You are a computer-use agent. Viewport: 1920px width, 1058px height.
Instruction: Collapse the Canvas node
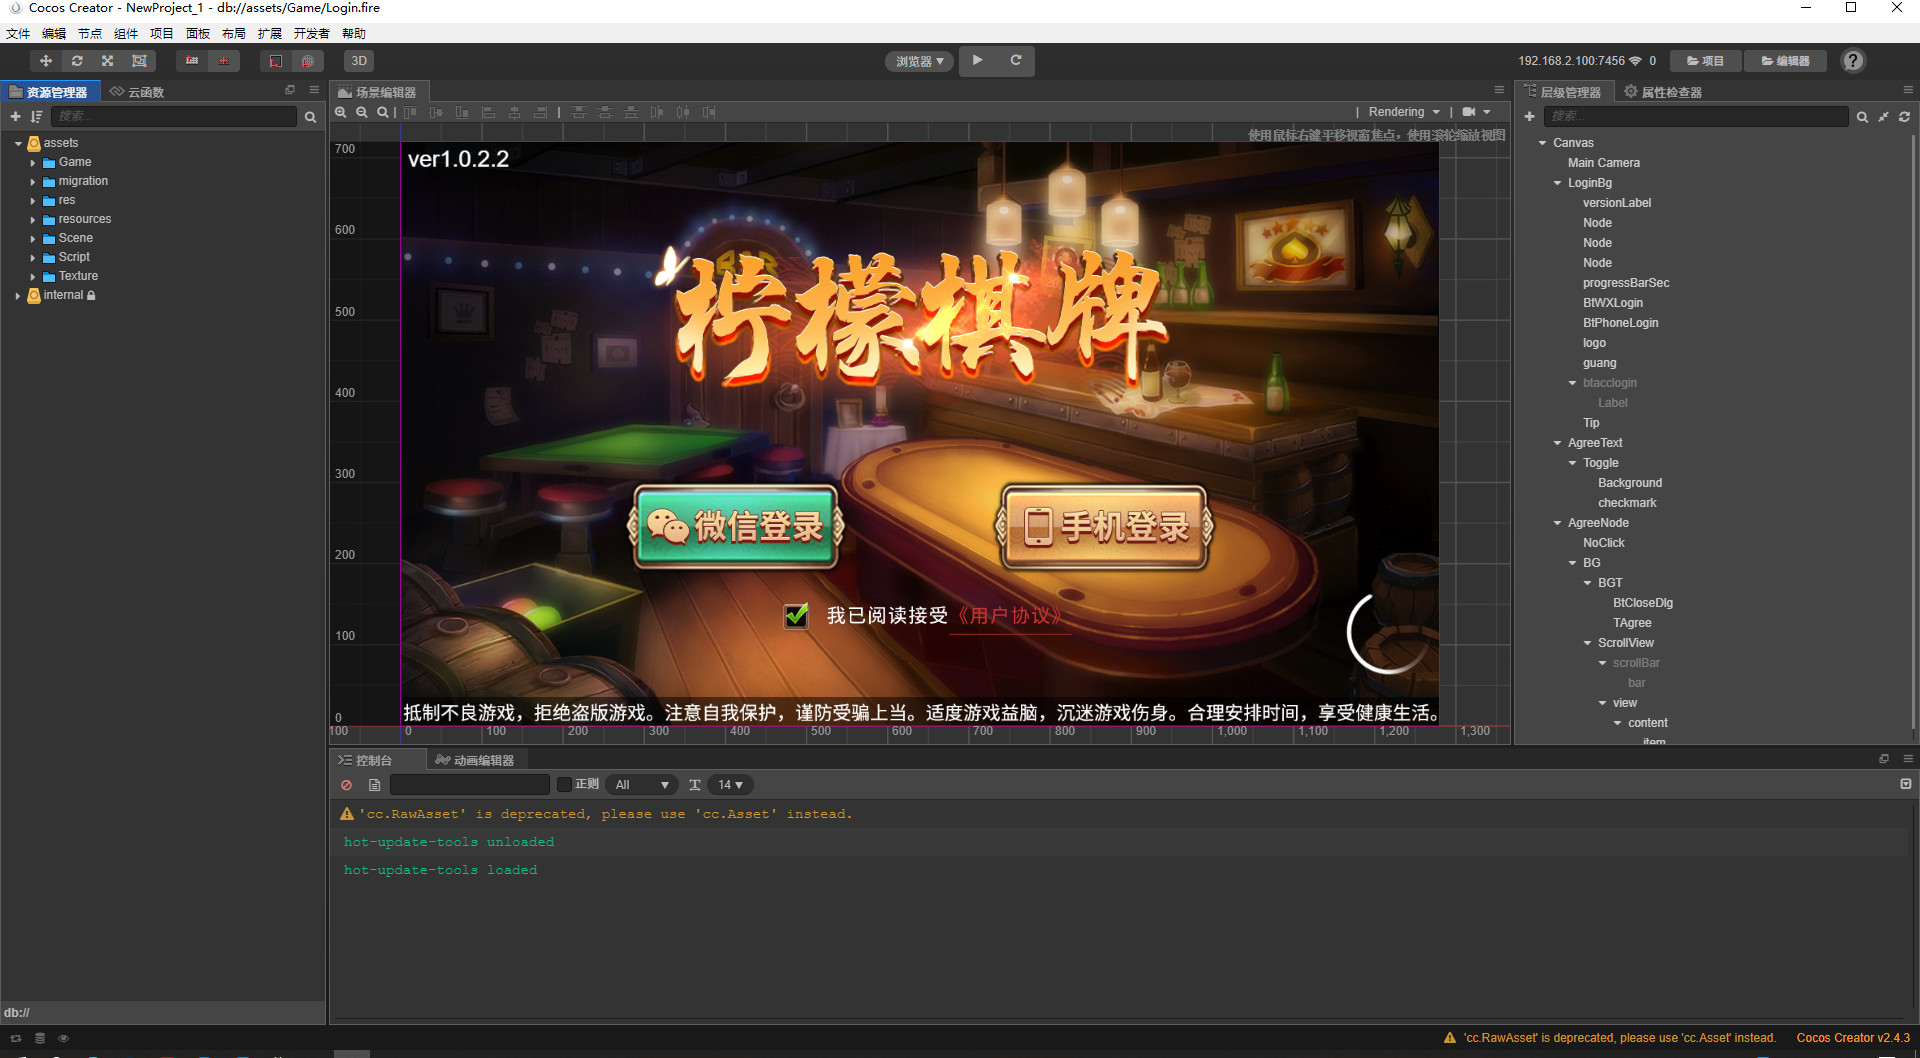(1542, 143)
